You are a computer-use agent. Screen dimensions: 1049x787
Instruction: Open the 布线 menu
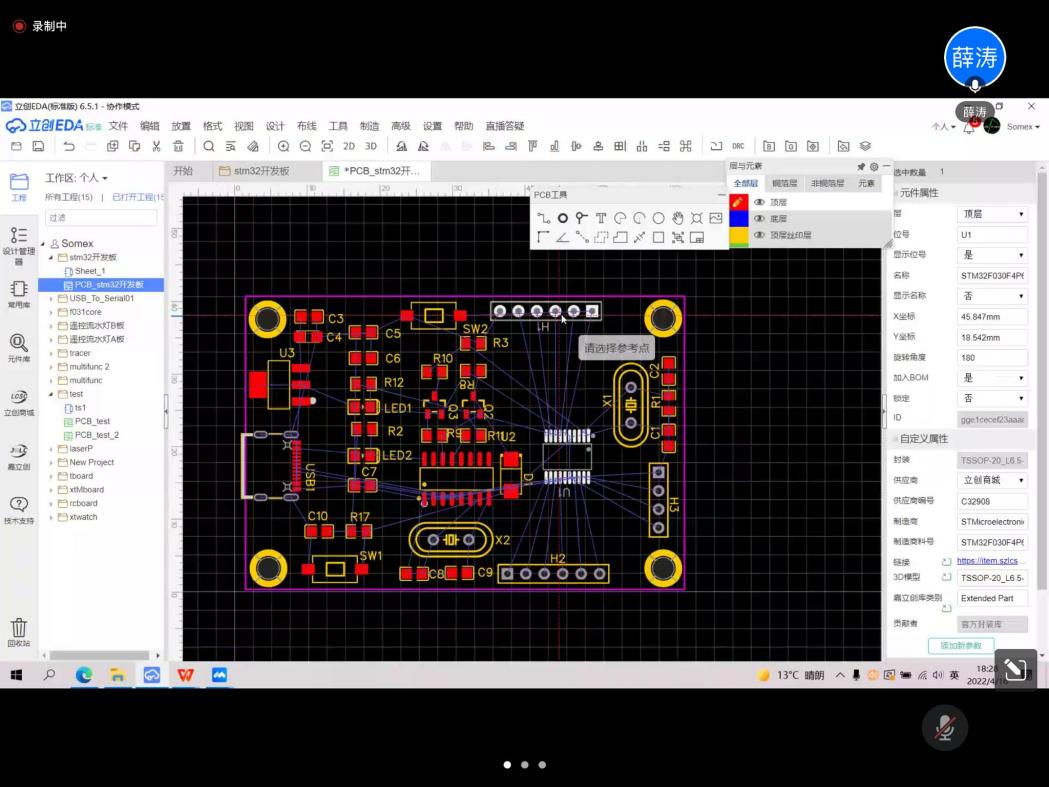click(306, 126)
